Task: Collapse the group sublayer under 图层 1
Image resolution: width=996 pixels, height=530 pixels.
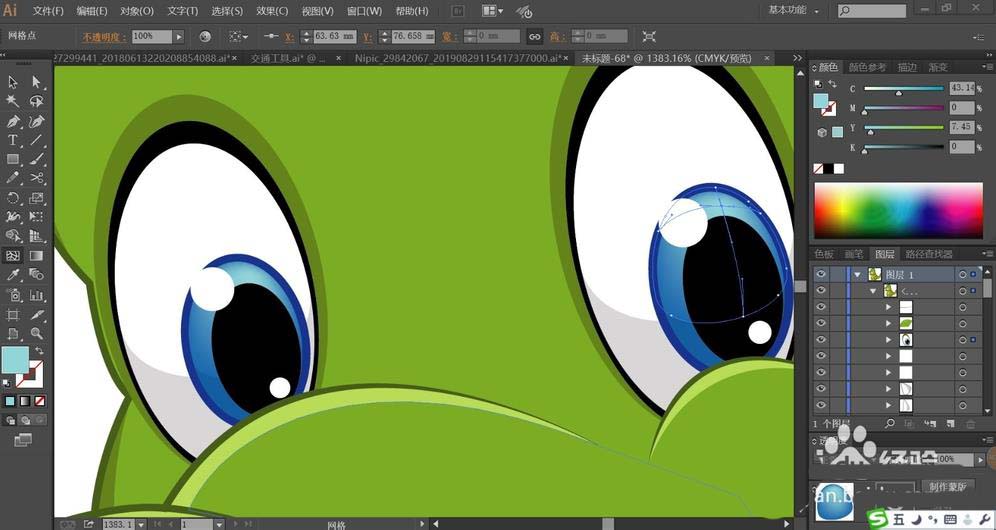Action: click(x=875, y=291)
